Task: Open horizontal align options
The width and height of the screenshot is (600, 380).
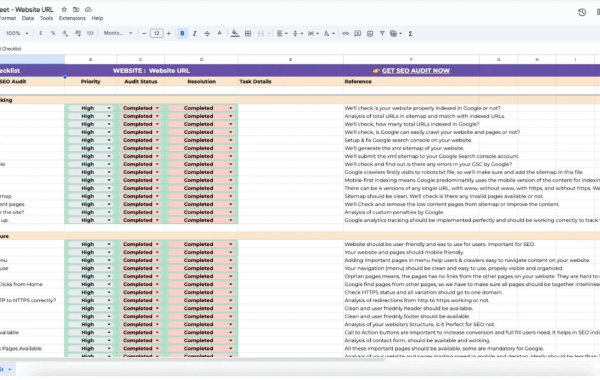Action: tap(282, 33)
